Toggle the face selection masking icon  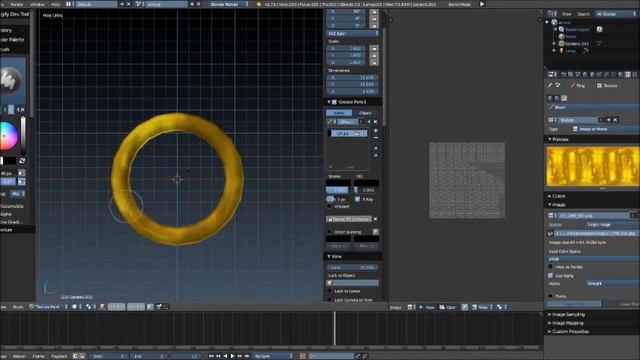click(102, 307)
